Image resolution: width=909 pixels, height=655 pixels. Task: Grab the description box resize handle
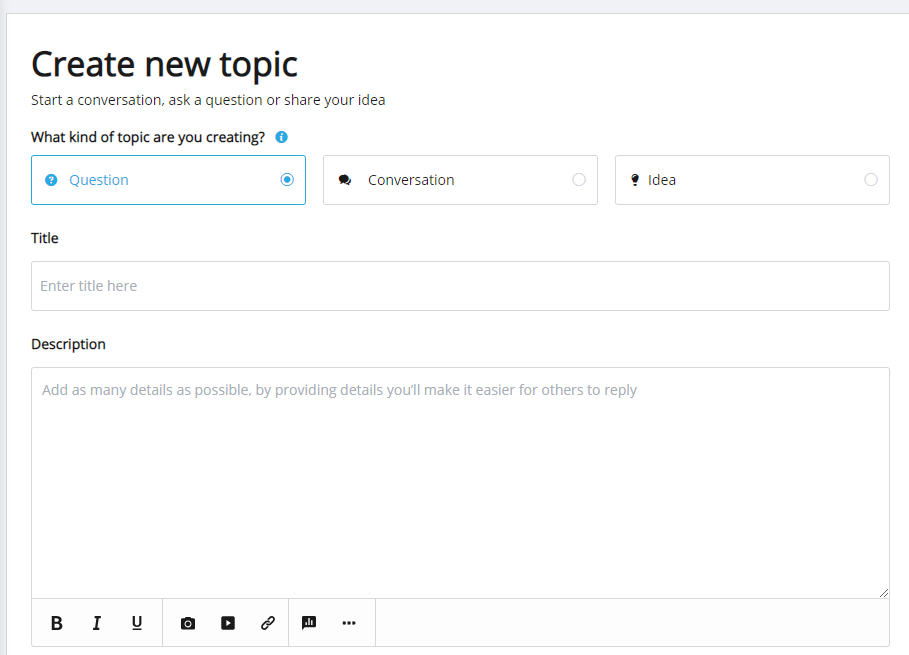tap(883, 593)
